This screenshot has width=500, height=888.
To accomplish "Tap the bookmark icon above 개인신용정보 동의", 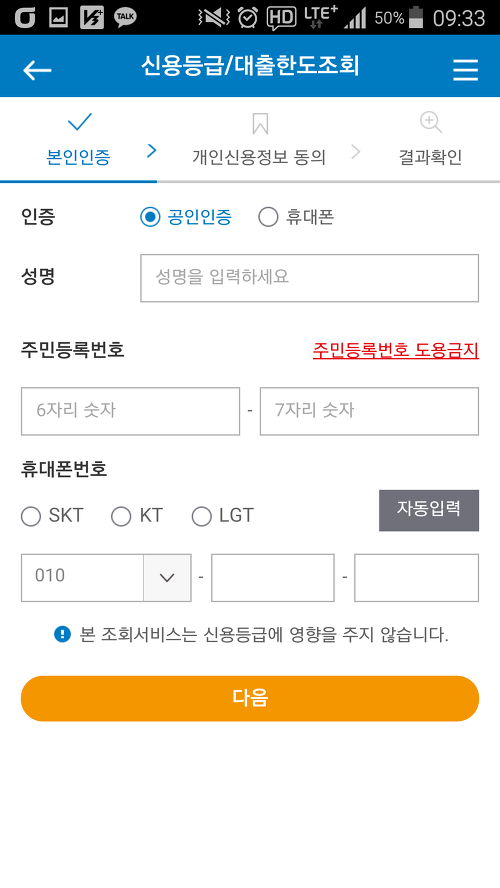I will pyautogui.click(x=260, y=123).
